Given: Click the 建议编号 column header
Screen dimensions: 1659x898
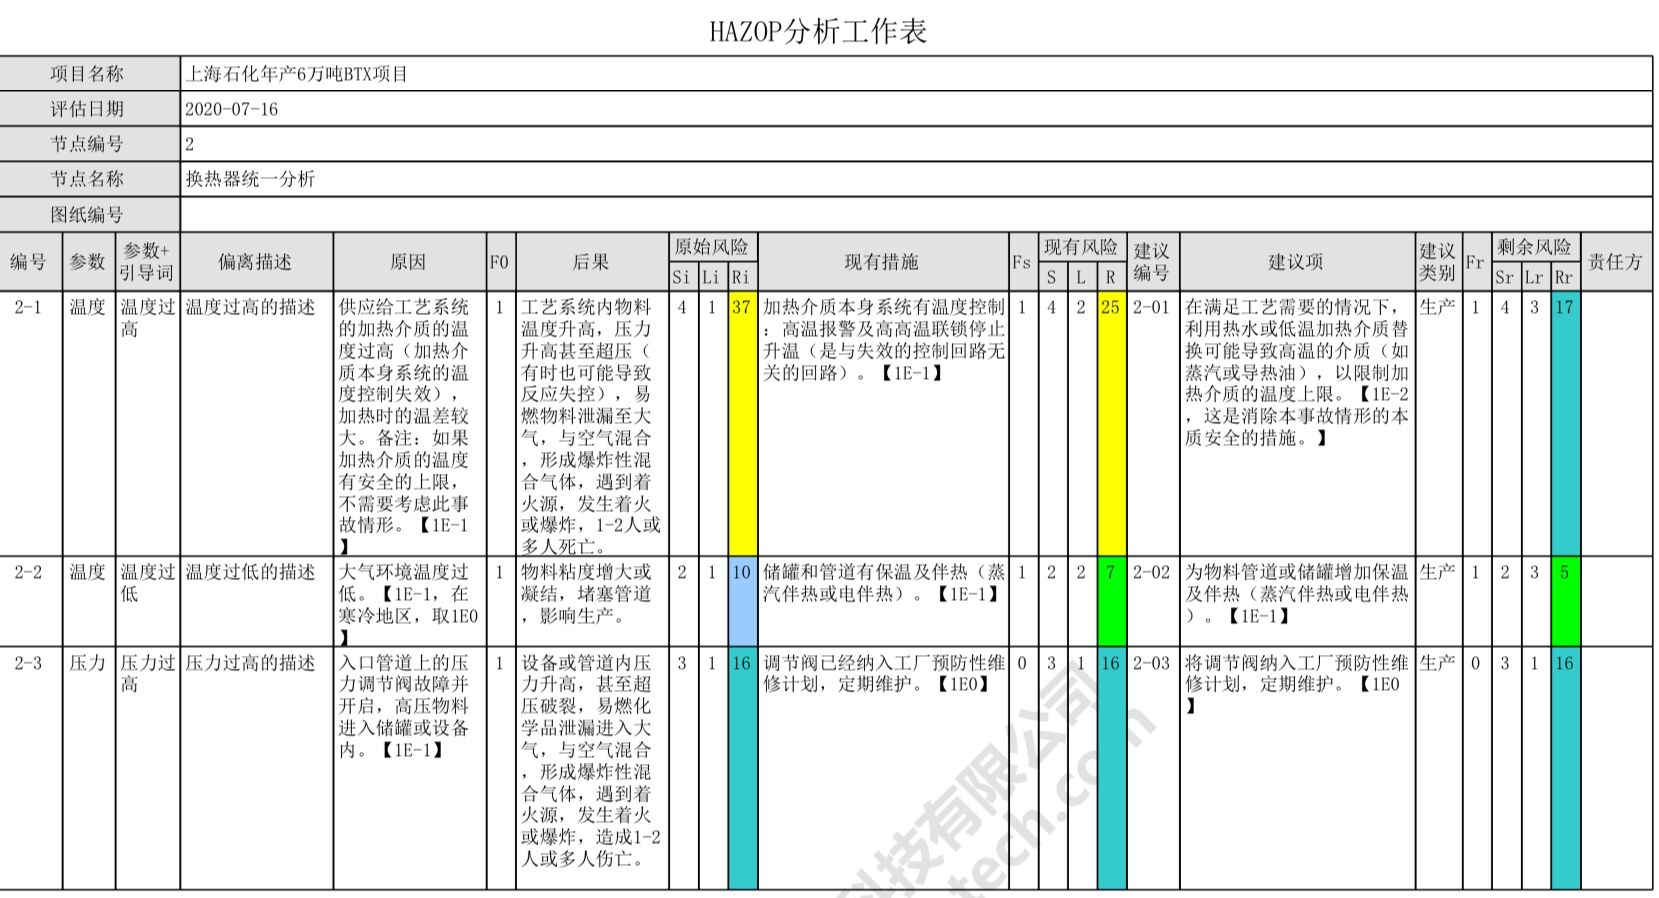Looking at the screenshot, I should point(1153,262).
